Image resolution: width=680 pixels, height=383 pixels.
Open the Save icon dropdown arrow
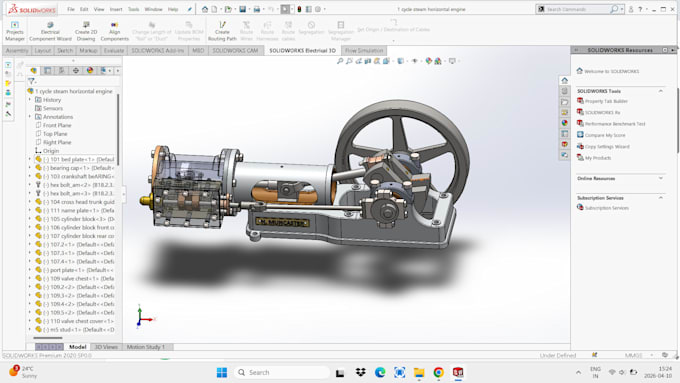[x=248, y=9]
